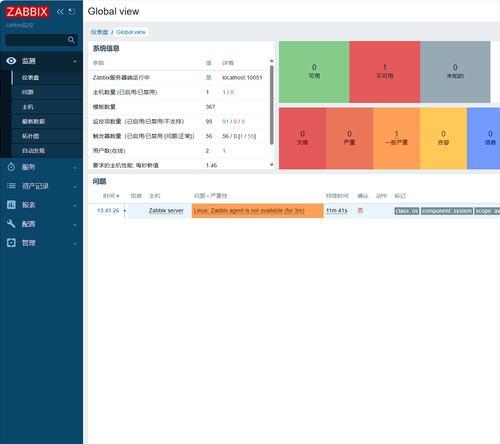Click the 模板数量 value 367

(210, 107)
